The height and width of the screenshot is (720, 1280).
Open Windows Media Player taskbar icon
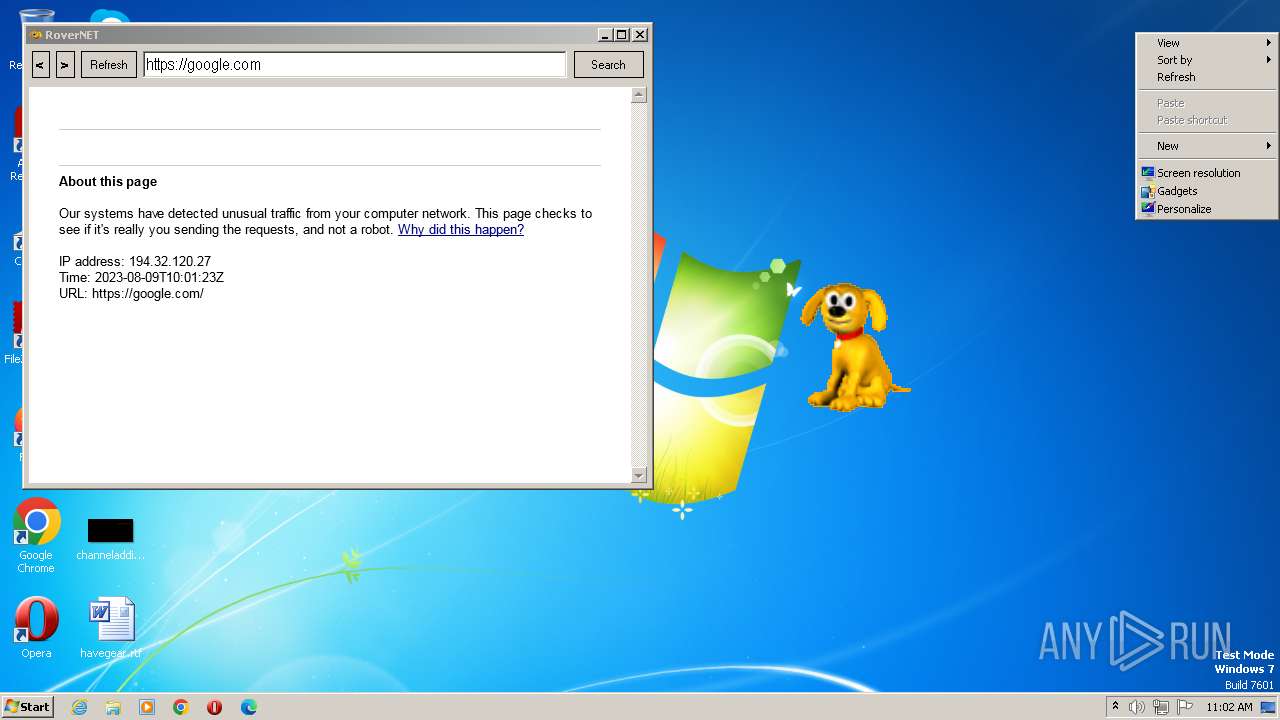pos(147,707)
